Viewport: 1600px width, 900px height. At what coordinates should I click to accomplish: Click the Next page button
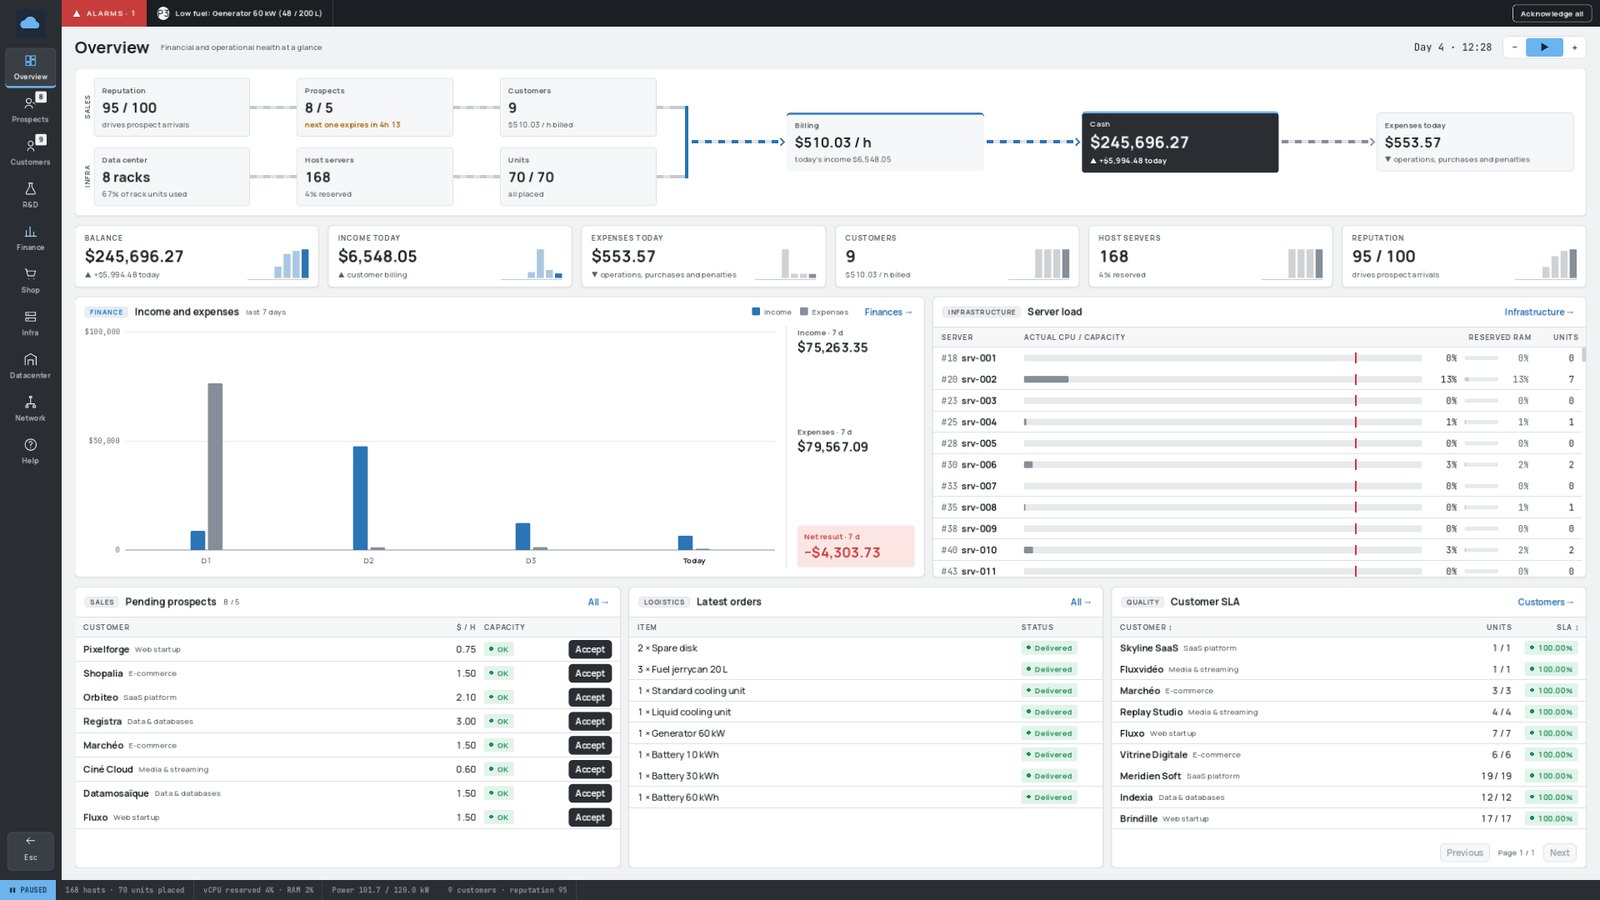point(1559,853)
